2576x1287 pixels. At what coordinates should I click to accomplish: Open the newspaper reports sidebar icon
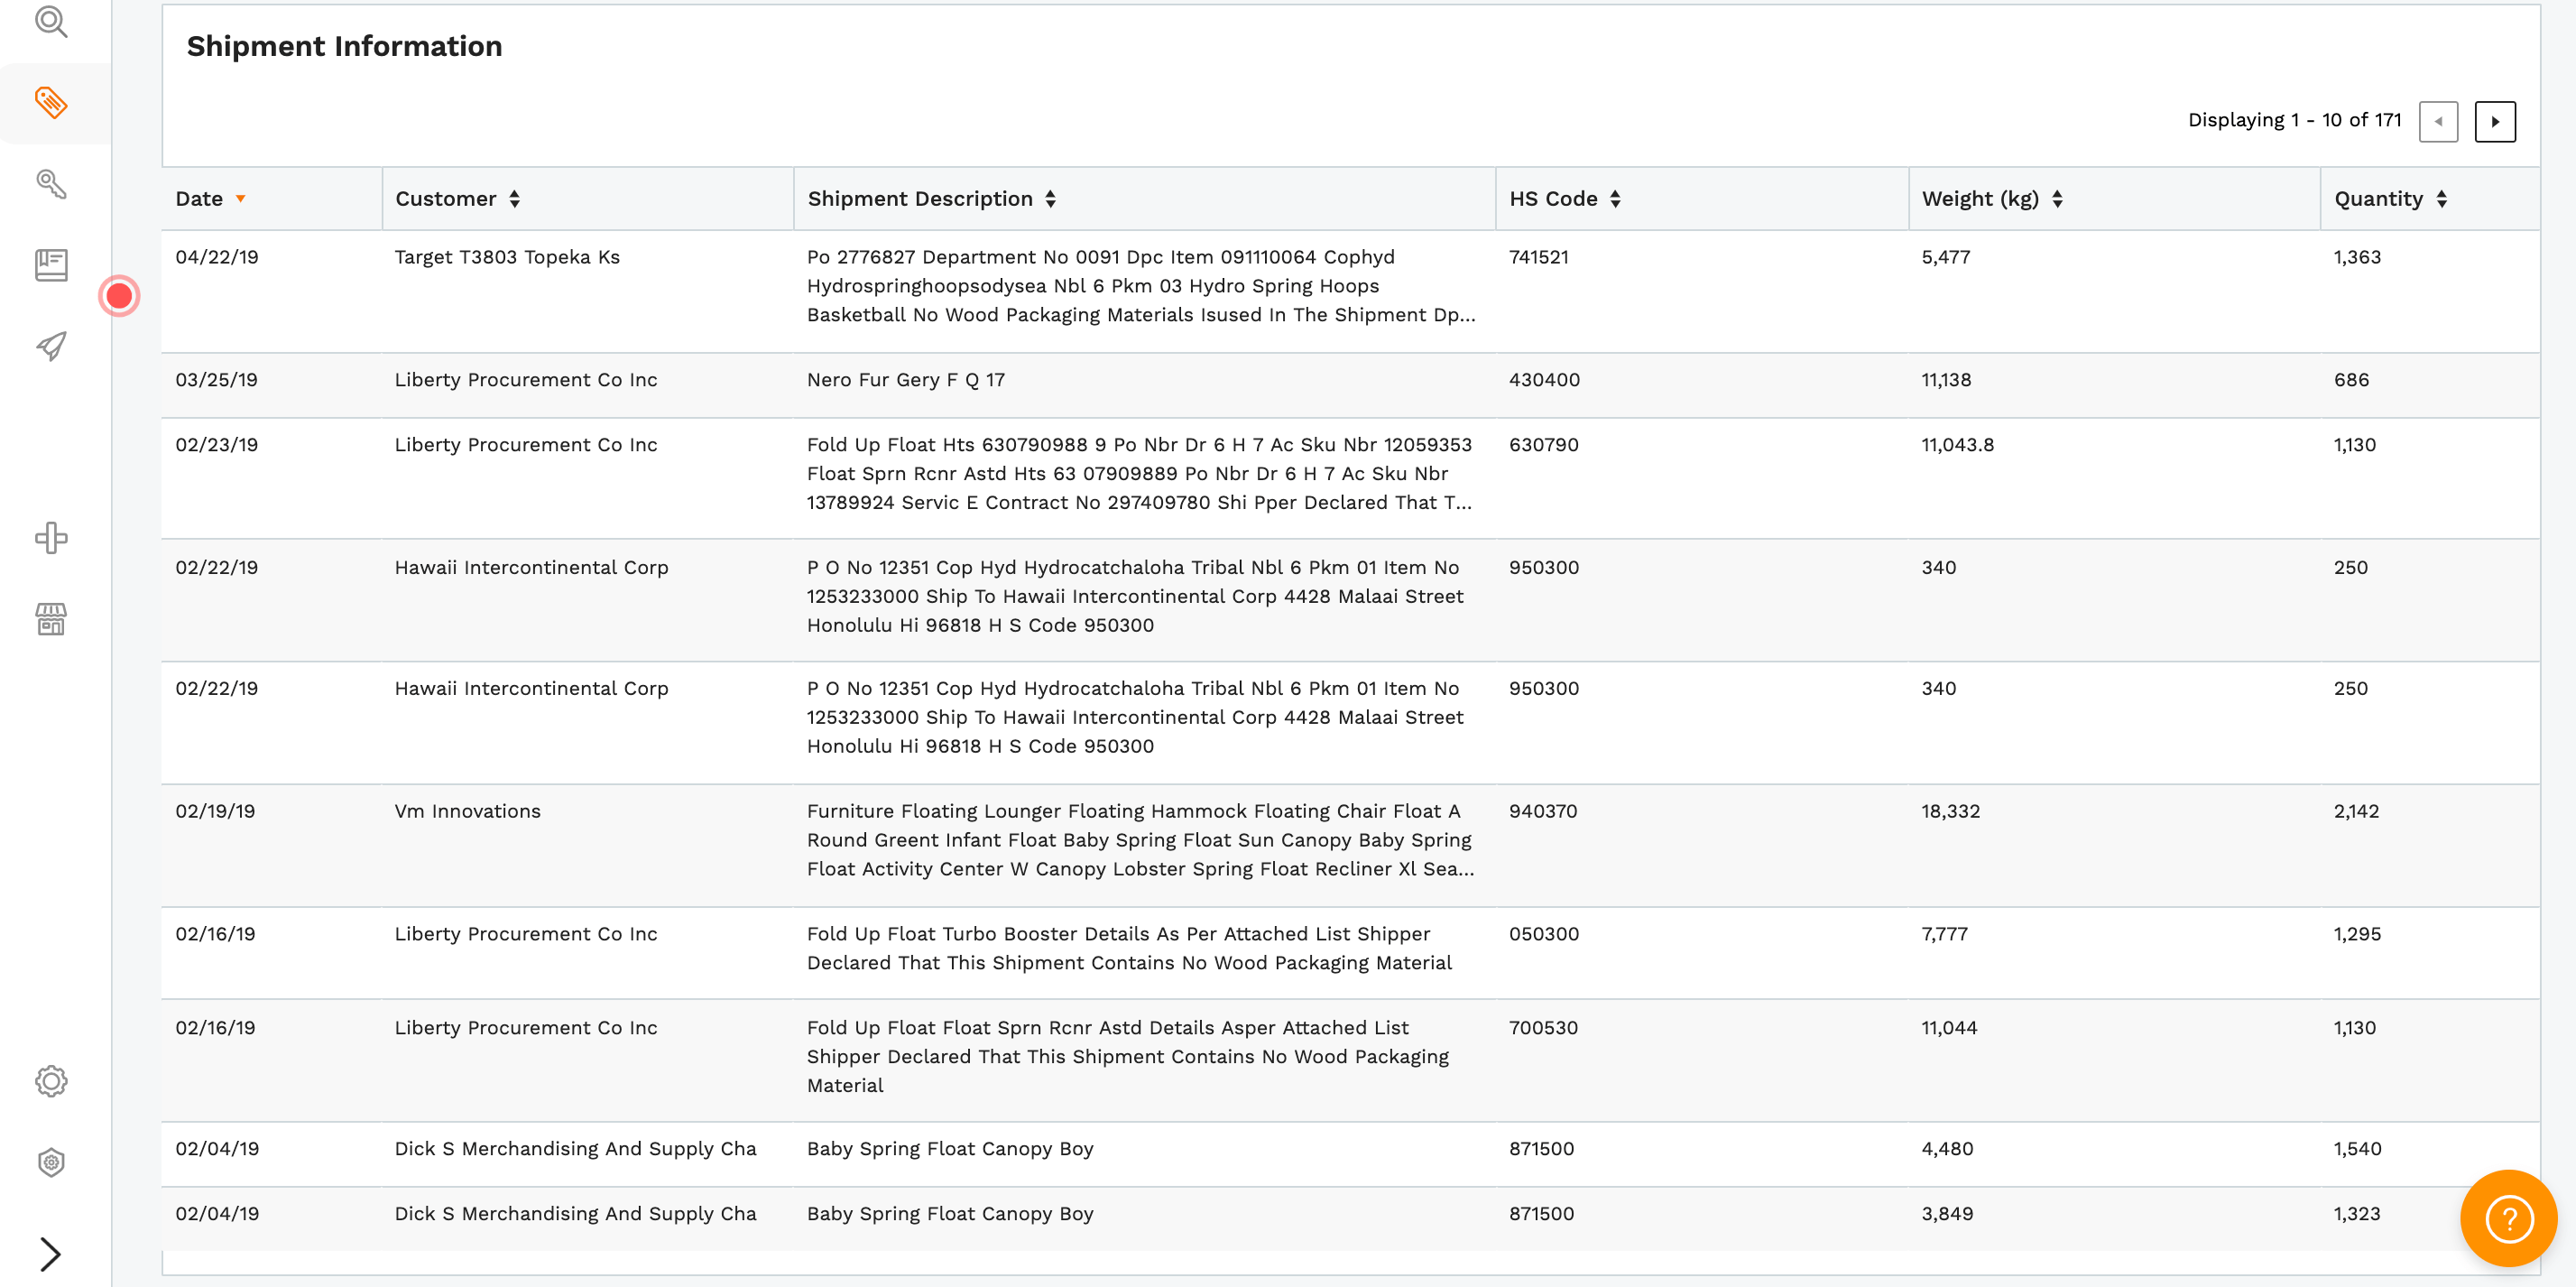[51, 265]
